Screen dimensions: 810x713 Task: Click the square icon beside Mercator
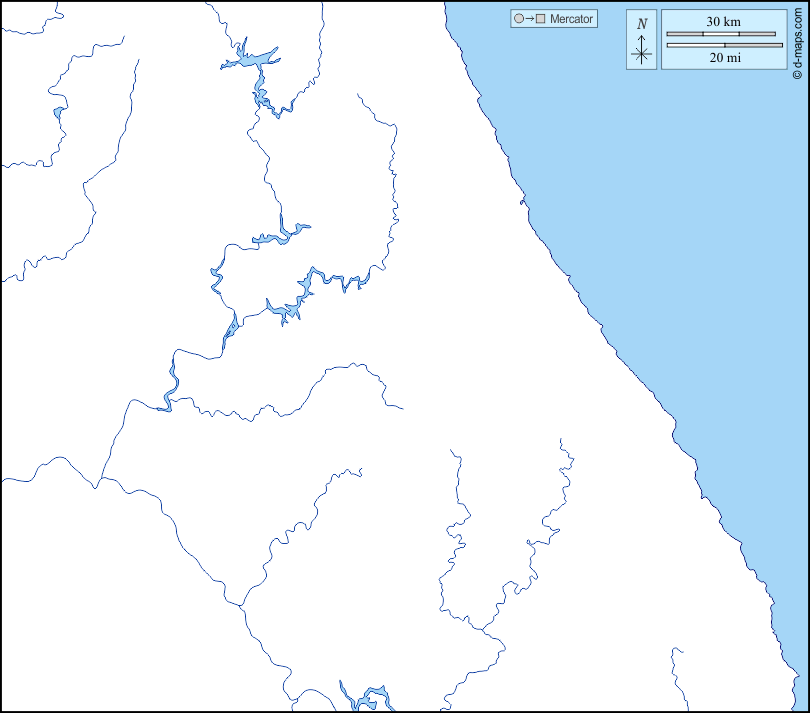tap(541, 19)
